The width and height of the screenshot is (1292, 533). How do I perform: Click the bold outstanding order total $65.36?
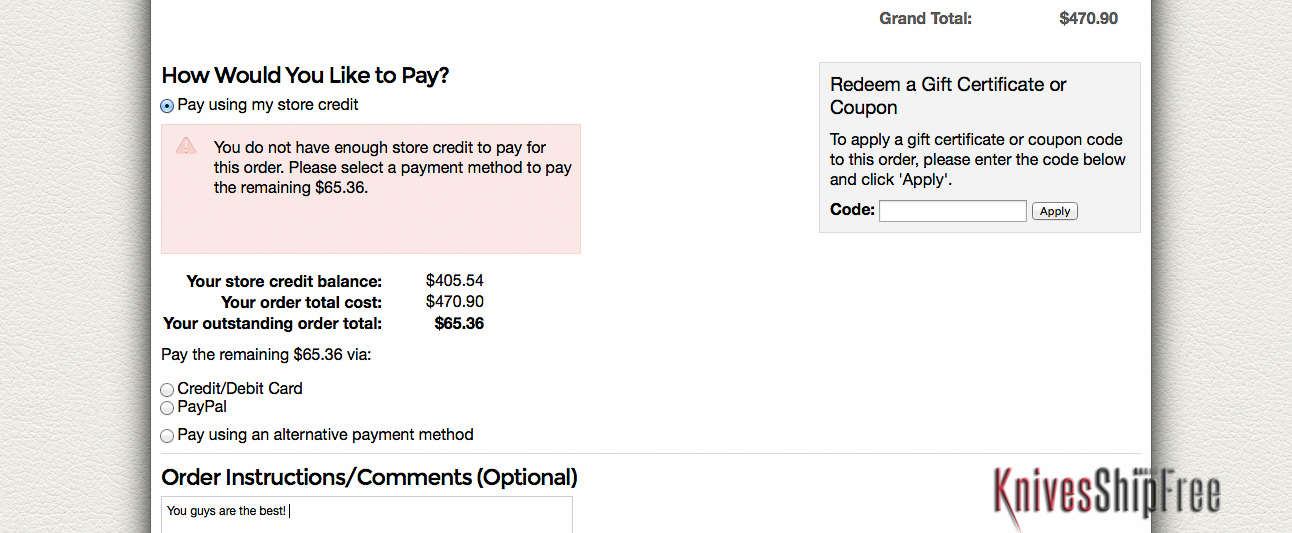coord(459,323)
